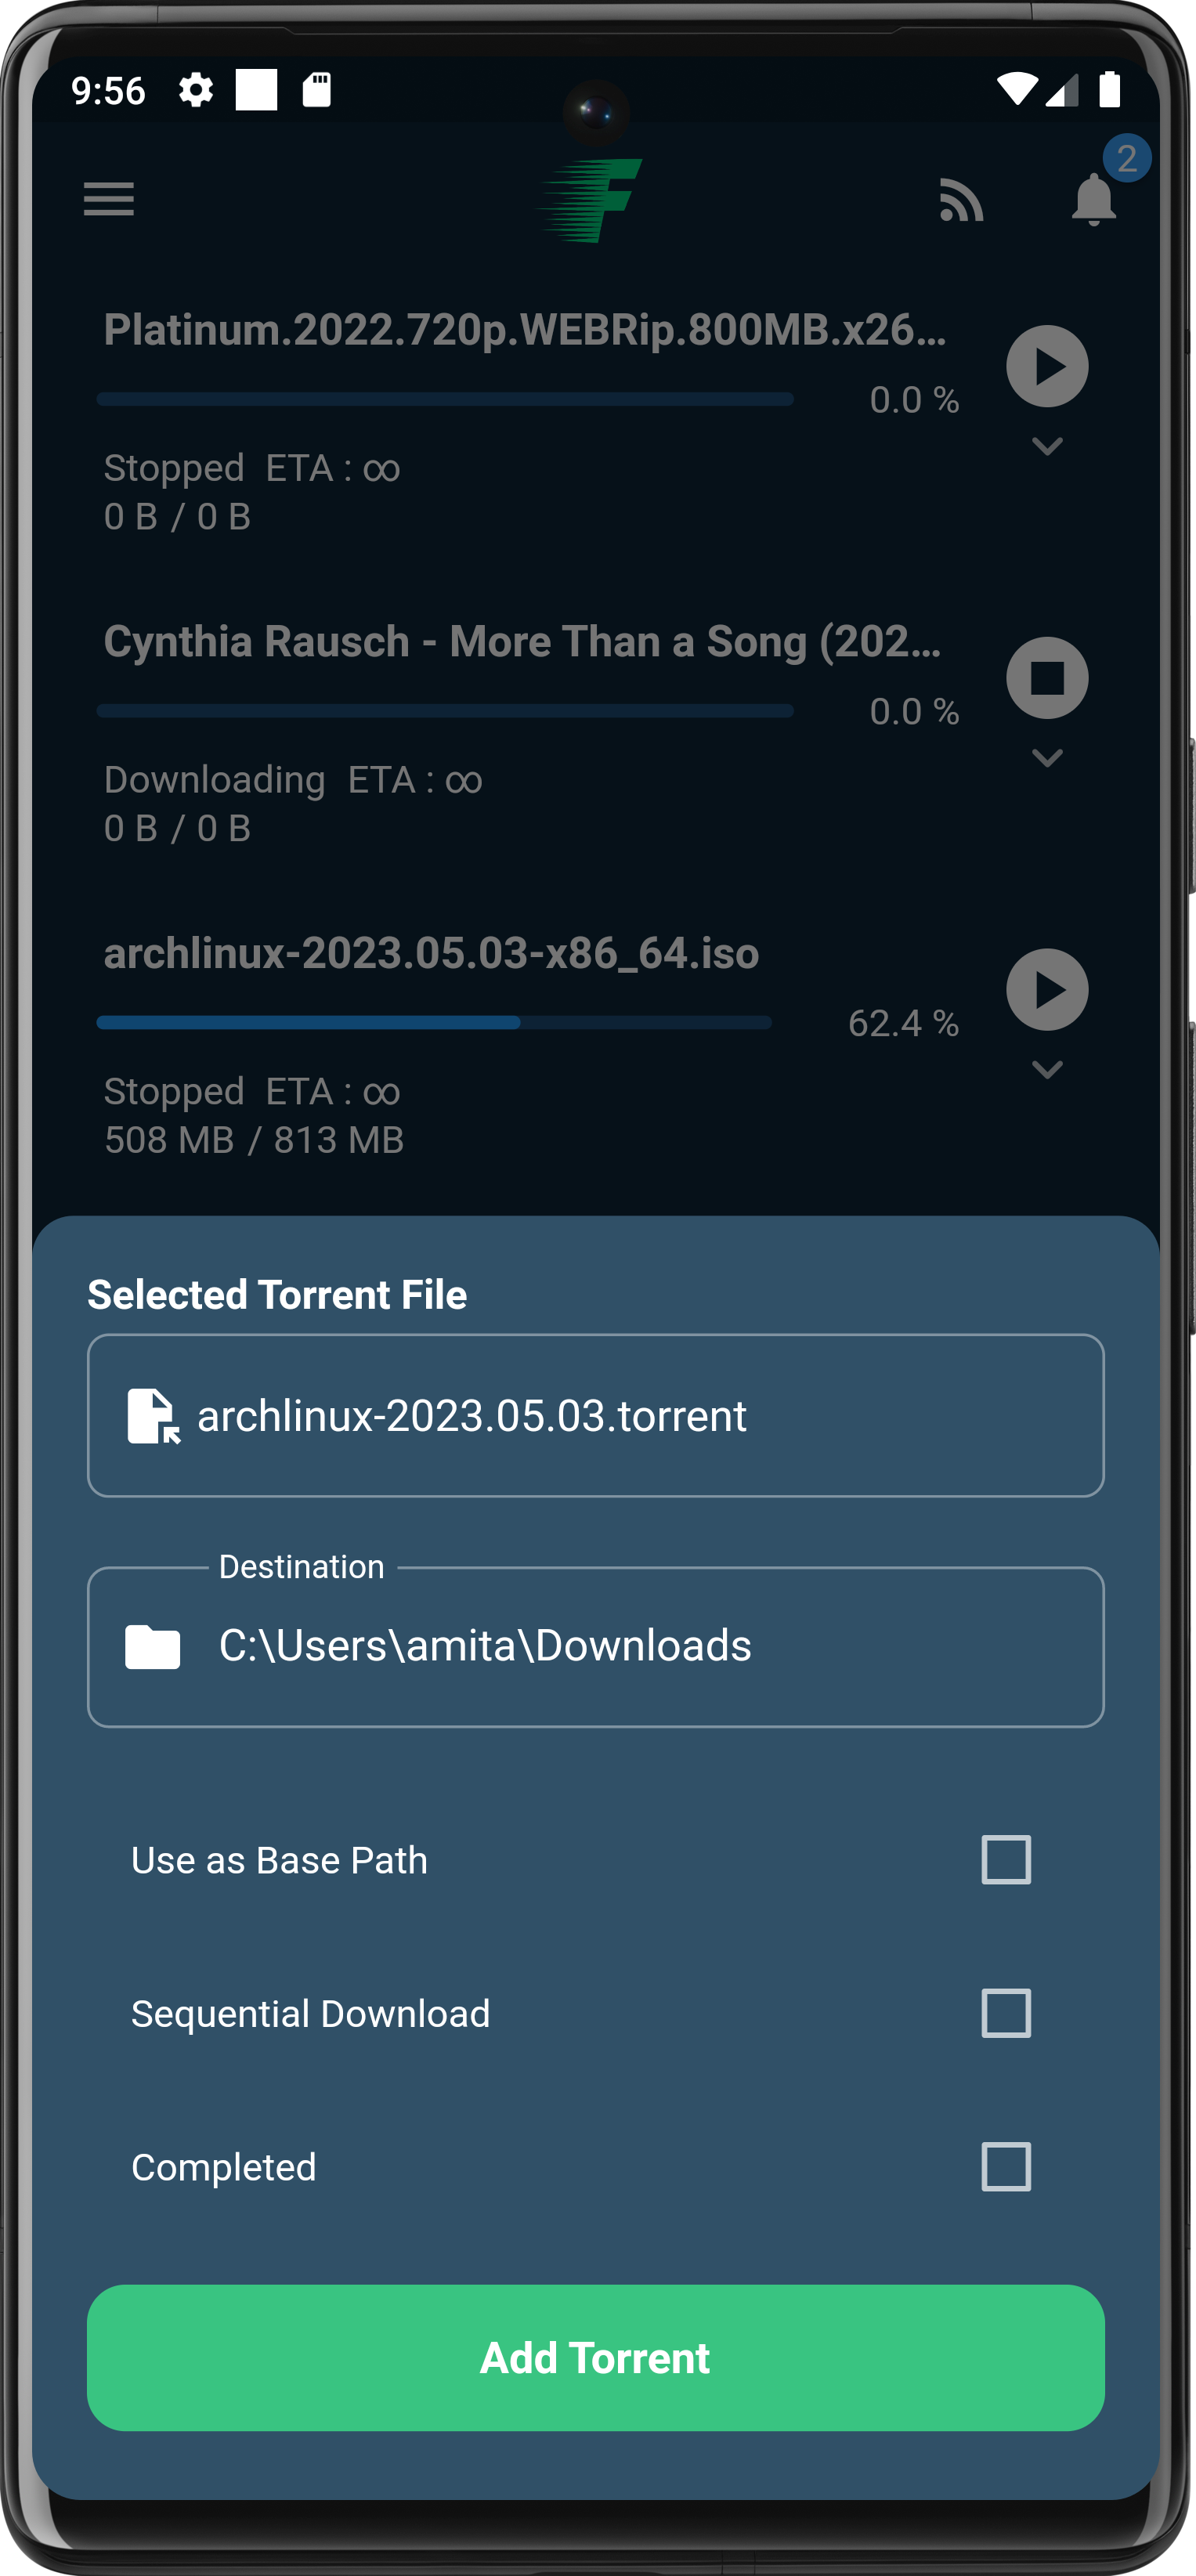Select the archlinux-2023.05.03-x86_64.iso title
1196x2576 pixels.
[432, 953]
